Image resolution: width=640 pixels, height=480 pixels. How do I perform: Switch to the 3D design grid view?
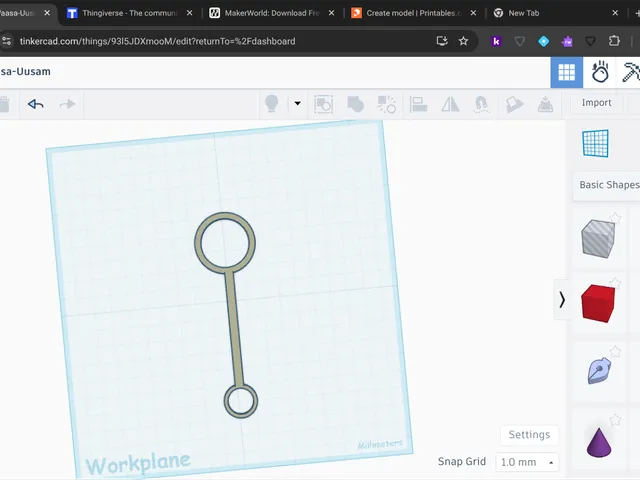point(567,73)
